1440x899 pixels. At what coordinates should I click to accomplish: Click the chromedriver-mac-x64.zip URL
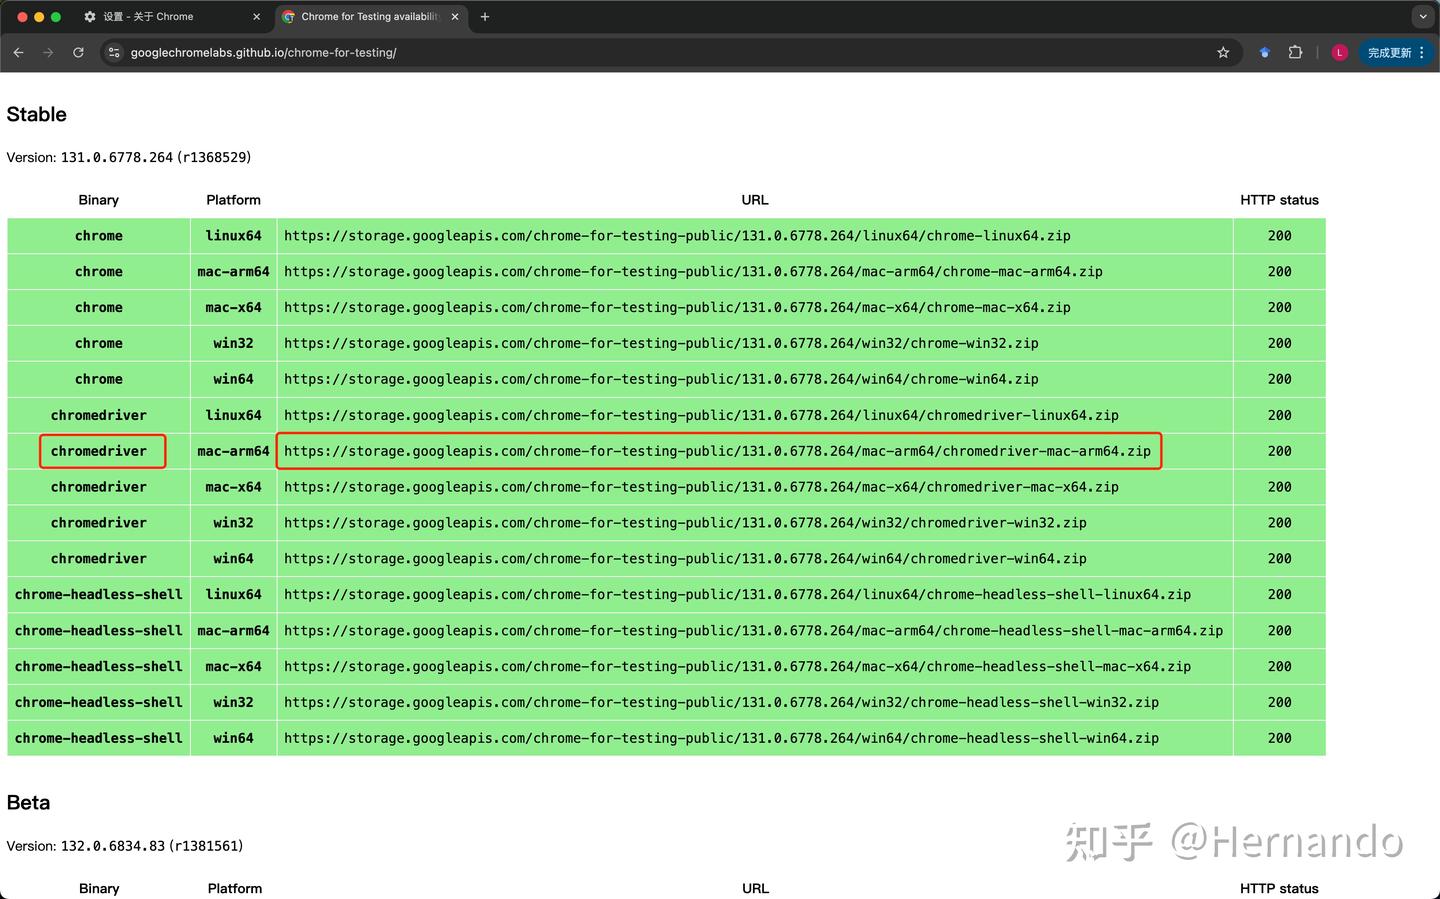(701, 487)
